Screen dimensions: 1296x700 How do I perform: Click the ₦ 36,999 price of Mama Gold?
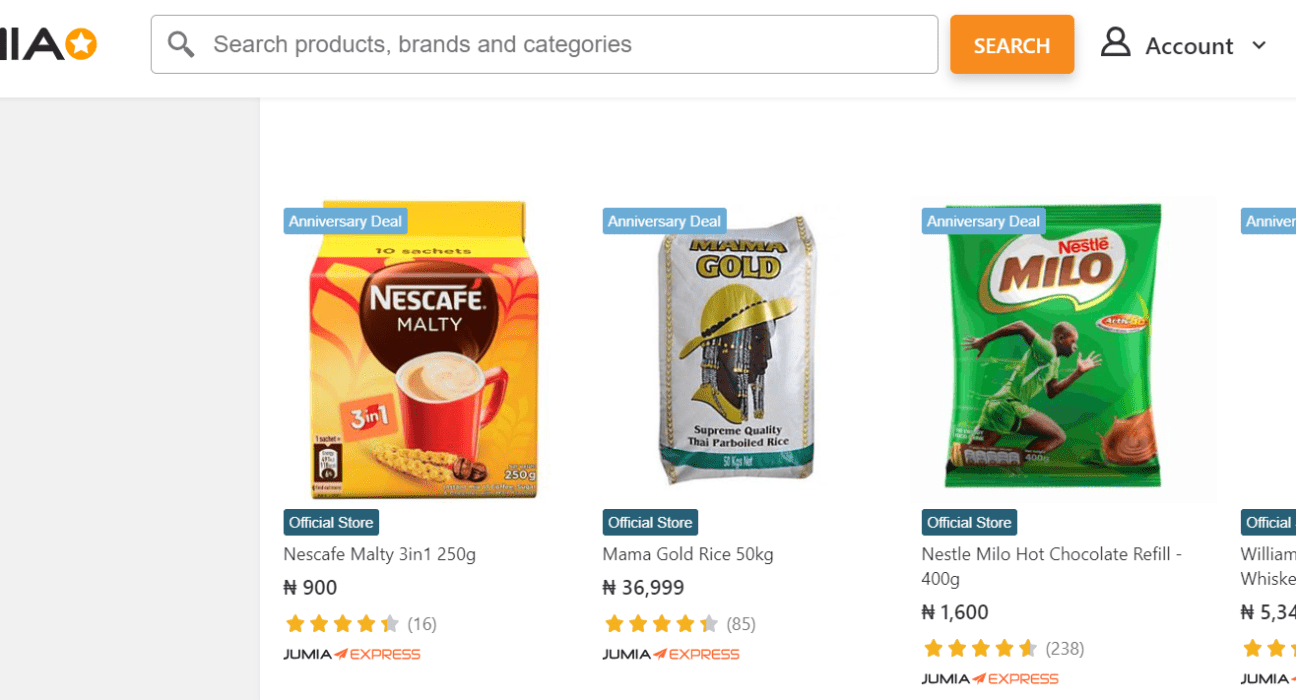point(643,588)
